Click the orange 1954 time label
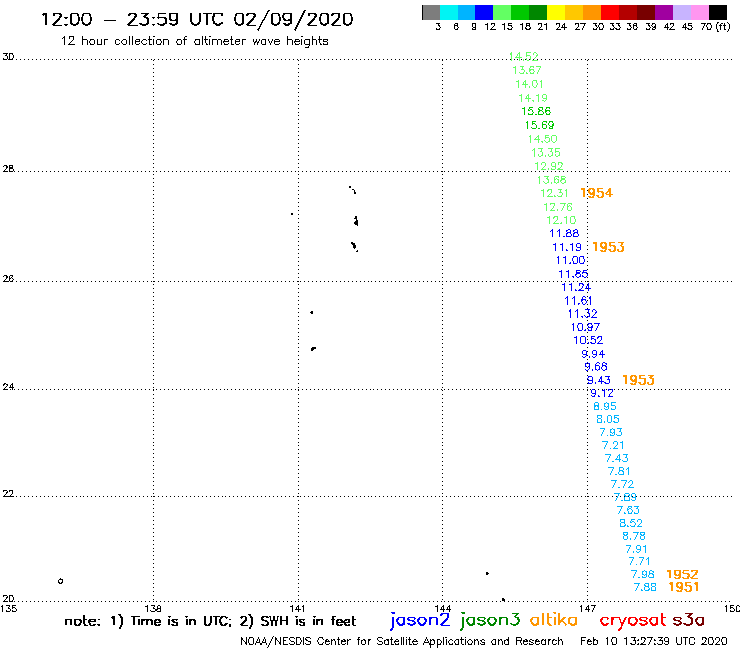This screenshot has height=650, width=740. tap(597, 193)
